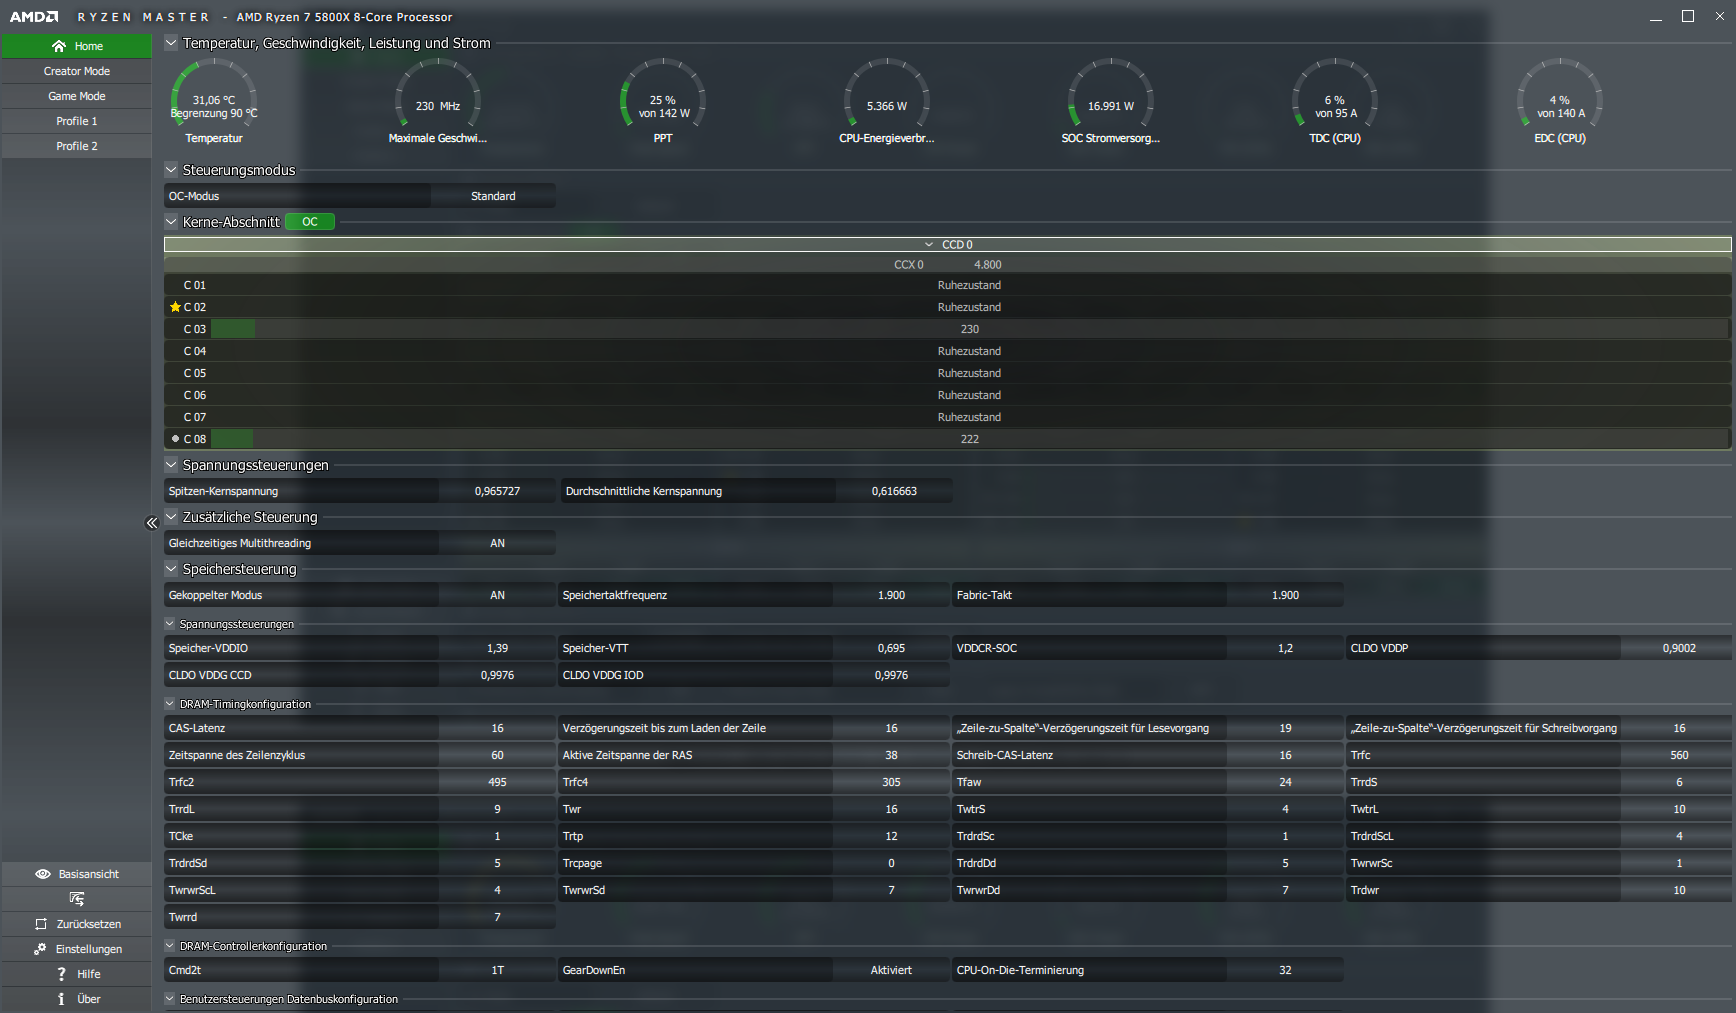Click Aktive Zeitspanne der RAS value 38
Viewport: 1736px width, 1013px height.
(x=891, y=755)
